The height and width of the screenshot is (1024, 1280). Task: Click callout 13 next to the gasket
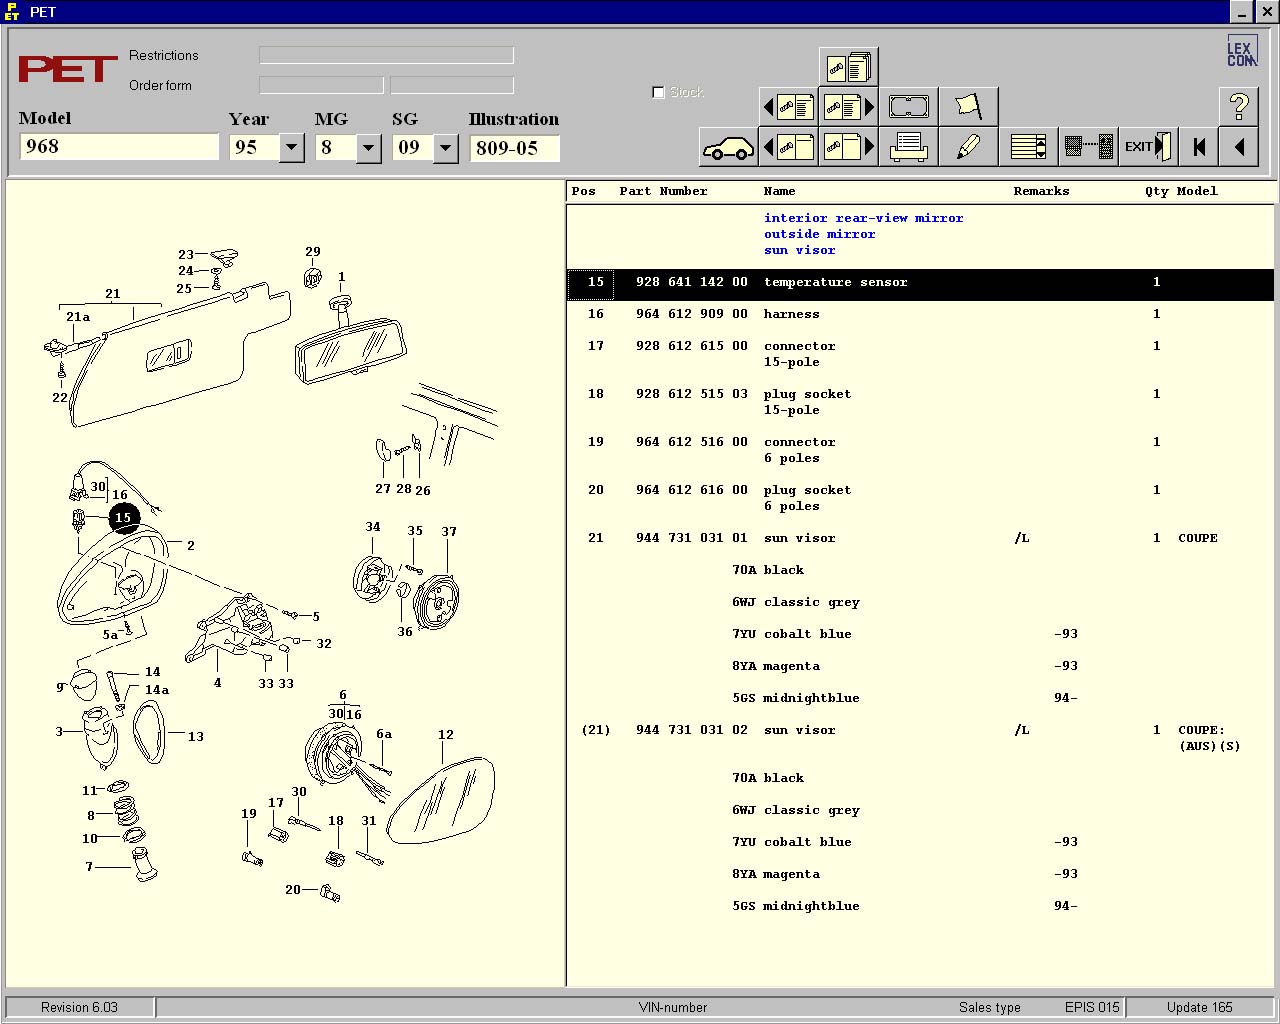(196, 737)
